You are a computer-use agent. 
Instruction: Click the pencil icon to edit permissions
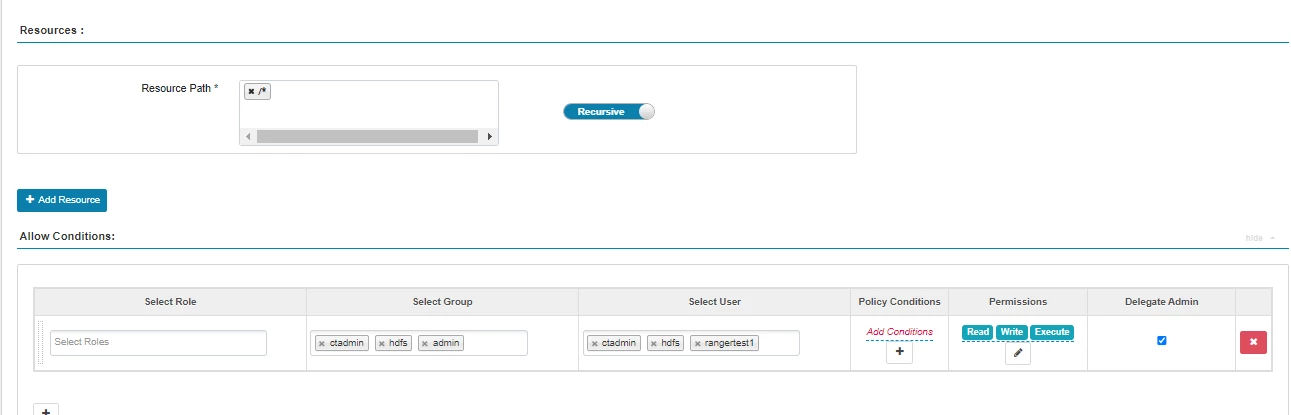pyautogui.click(x=1017, y=353)
